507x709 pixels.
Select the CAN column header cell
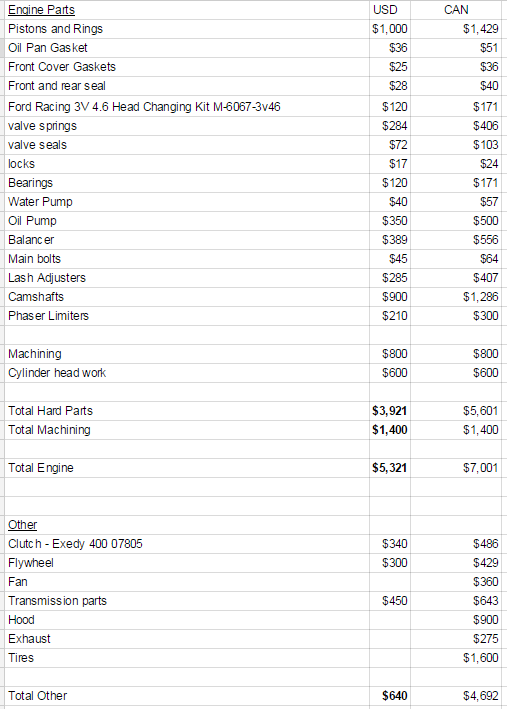[x=456, y=10]
